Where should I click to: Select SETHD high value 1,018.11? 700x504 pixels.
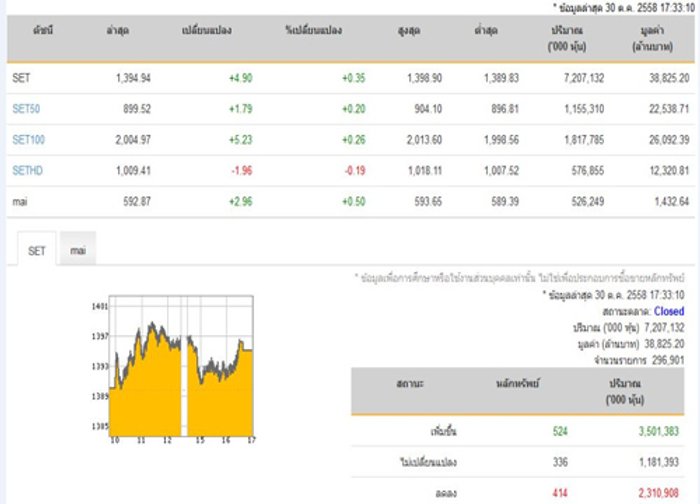(x=425, y=171)
